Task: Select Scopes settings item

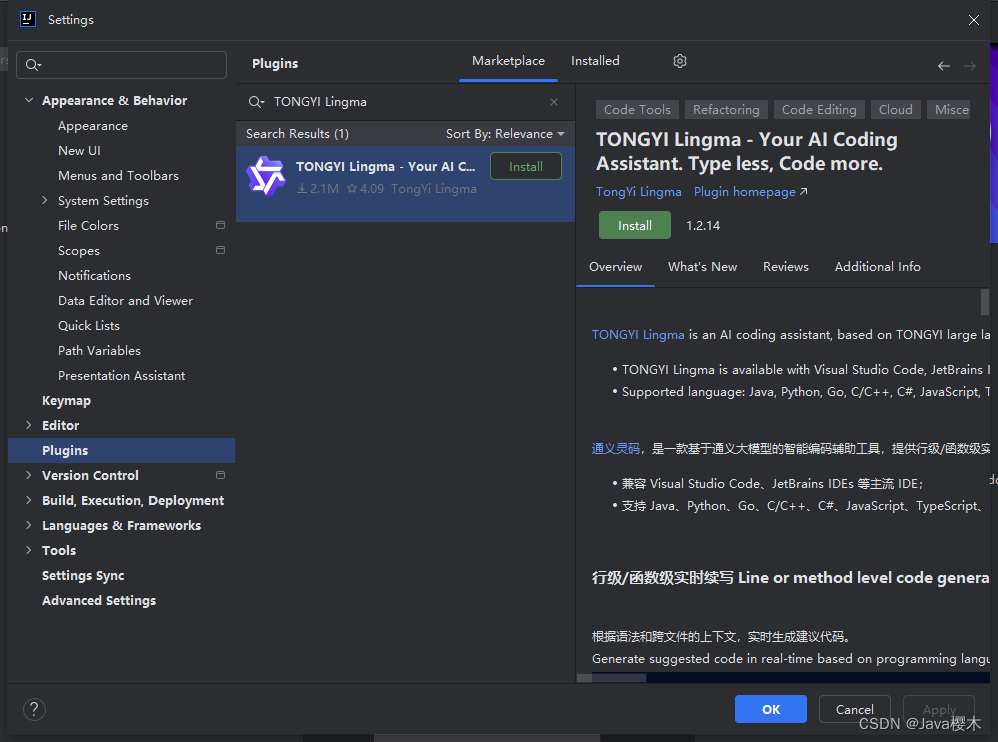Action: [79, 251]
